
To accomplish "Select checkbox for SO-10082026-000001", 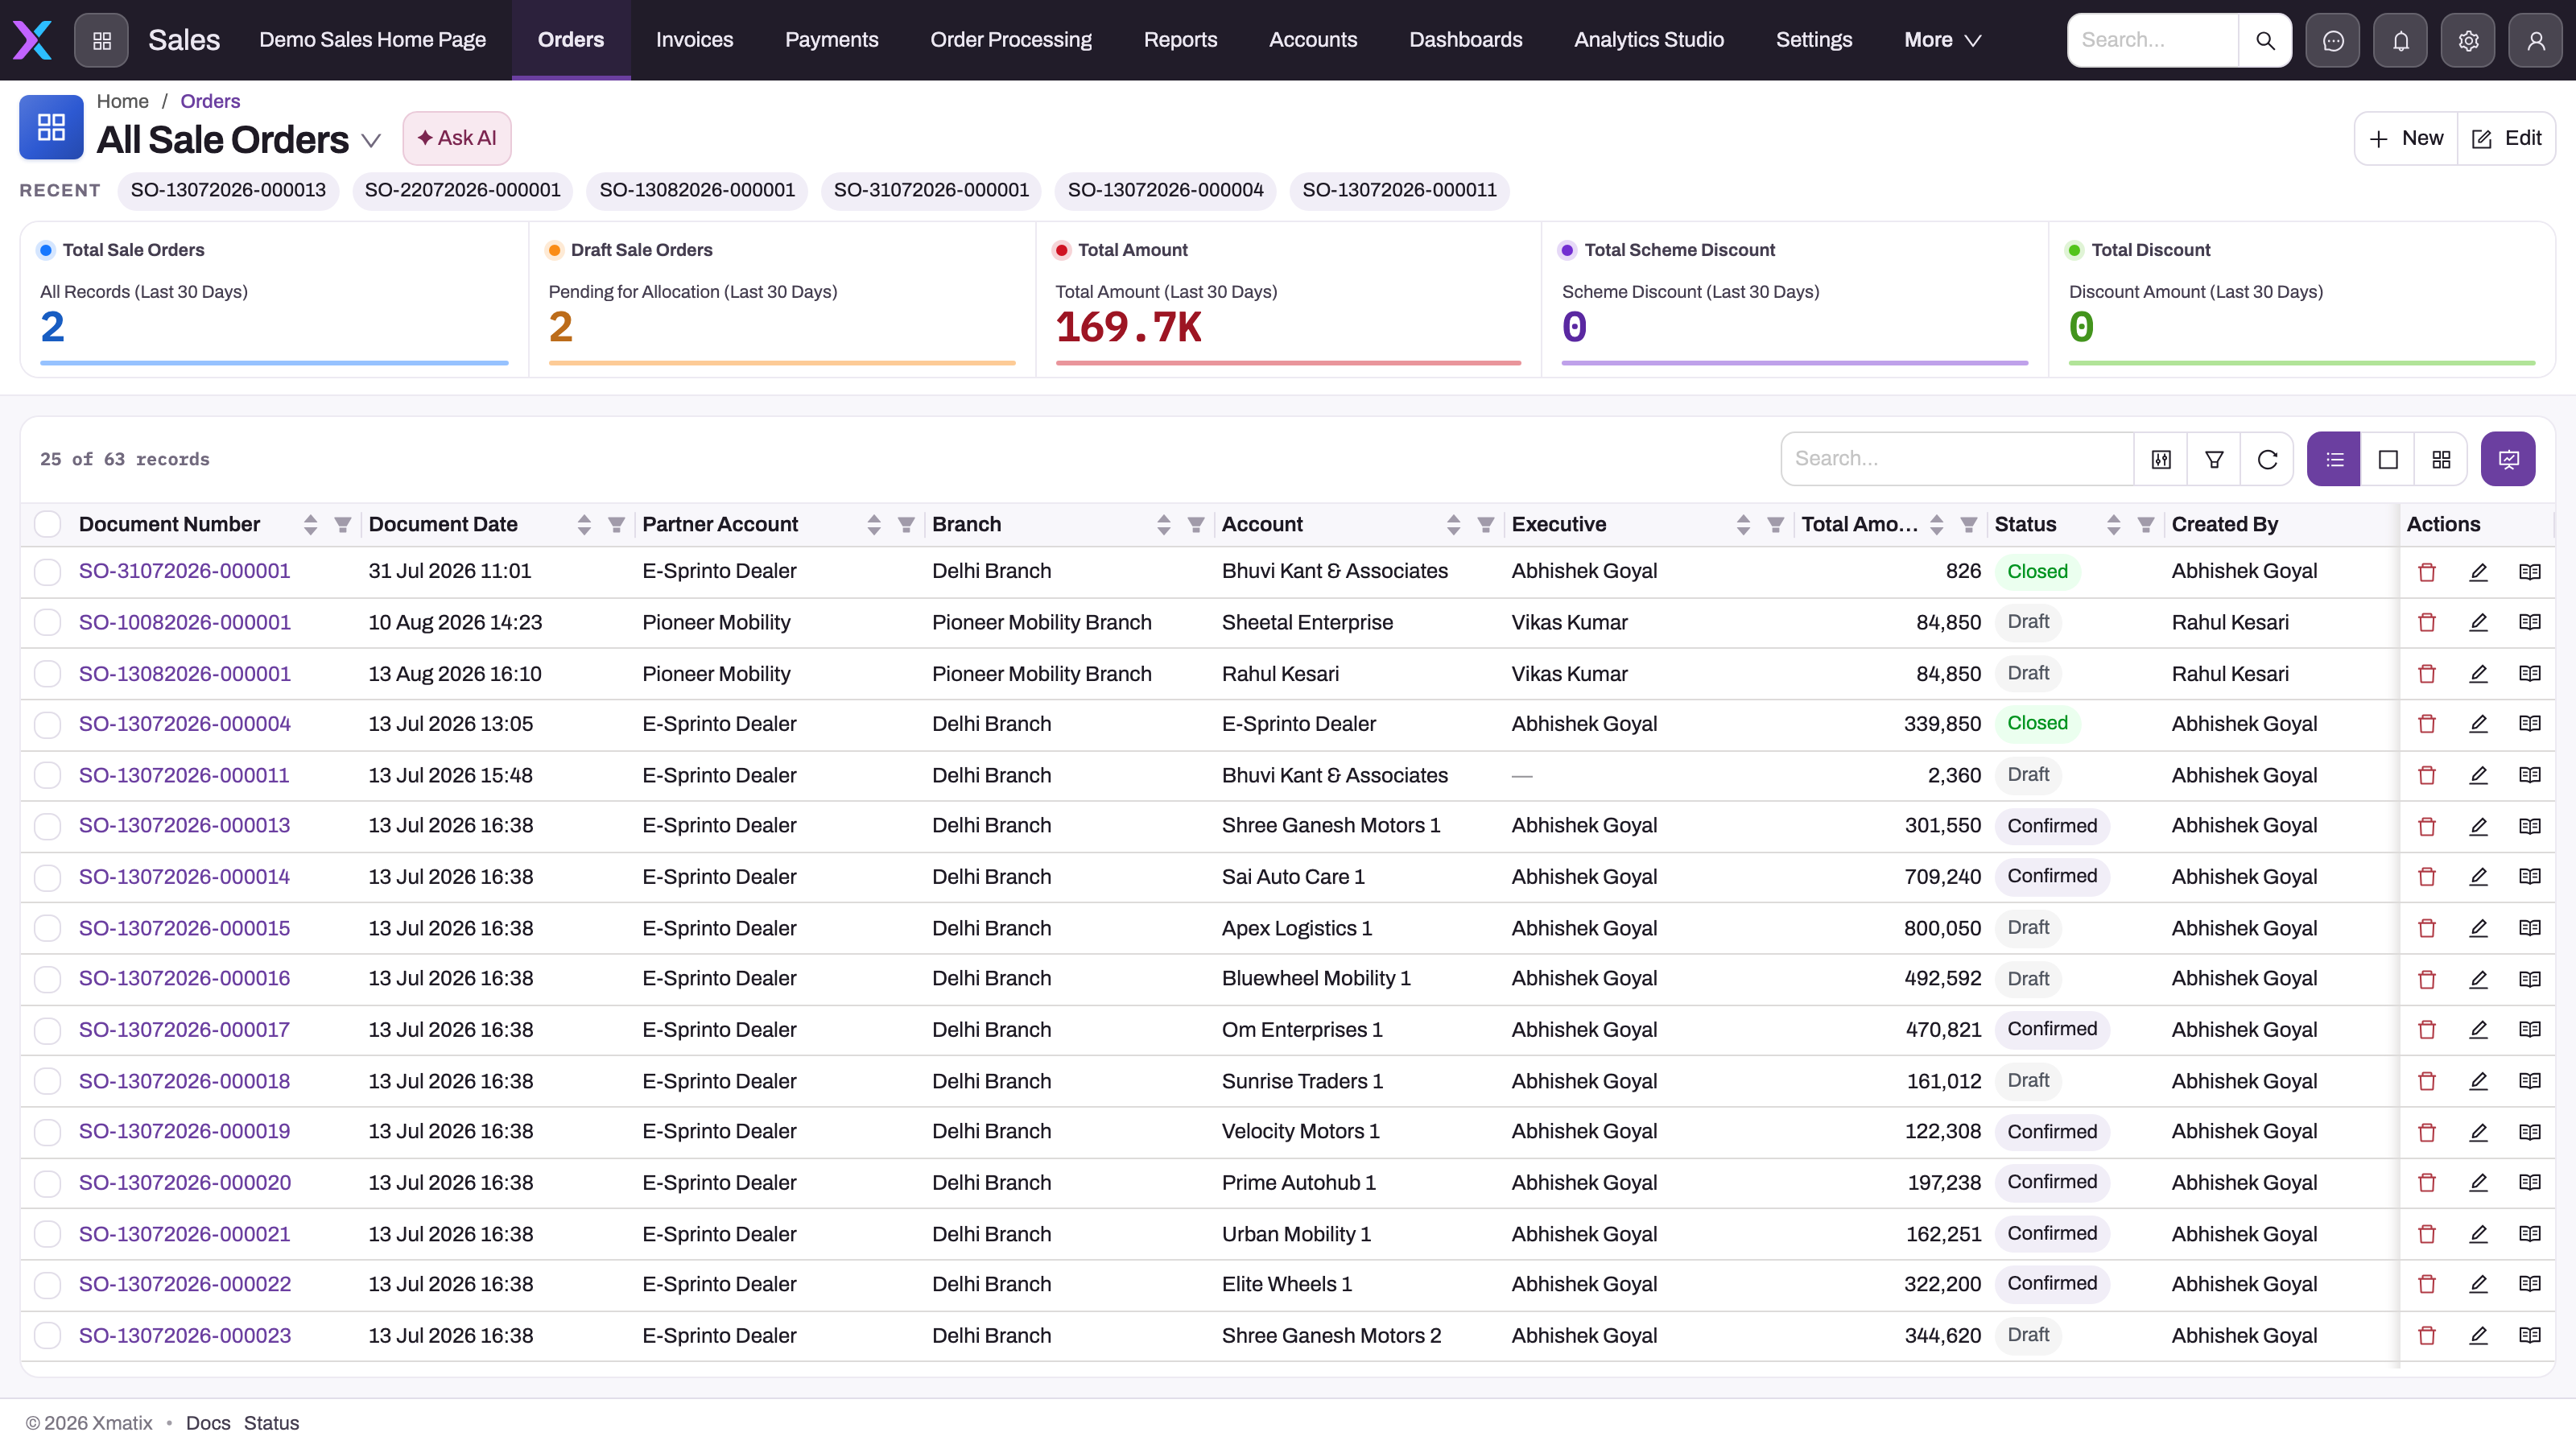I will [47, 622].
